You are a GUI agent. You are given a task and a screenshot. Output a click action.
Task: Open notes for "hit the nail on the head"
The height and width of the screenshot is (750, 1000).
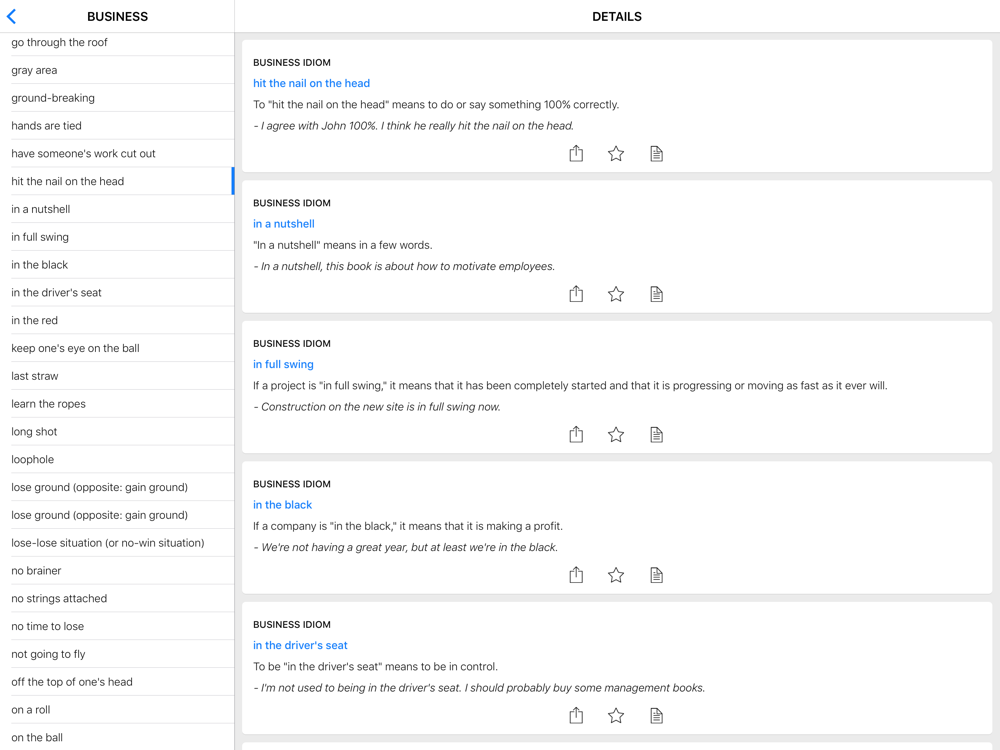tap(656, 153)
